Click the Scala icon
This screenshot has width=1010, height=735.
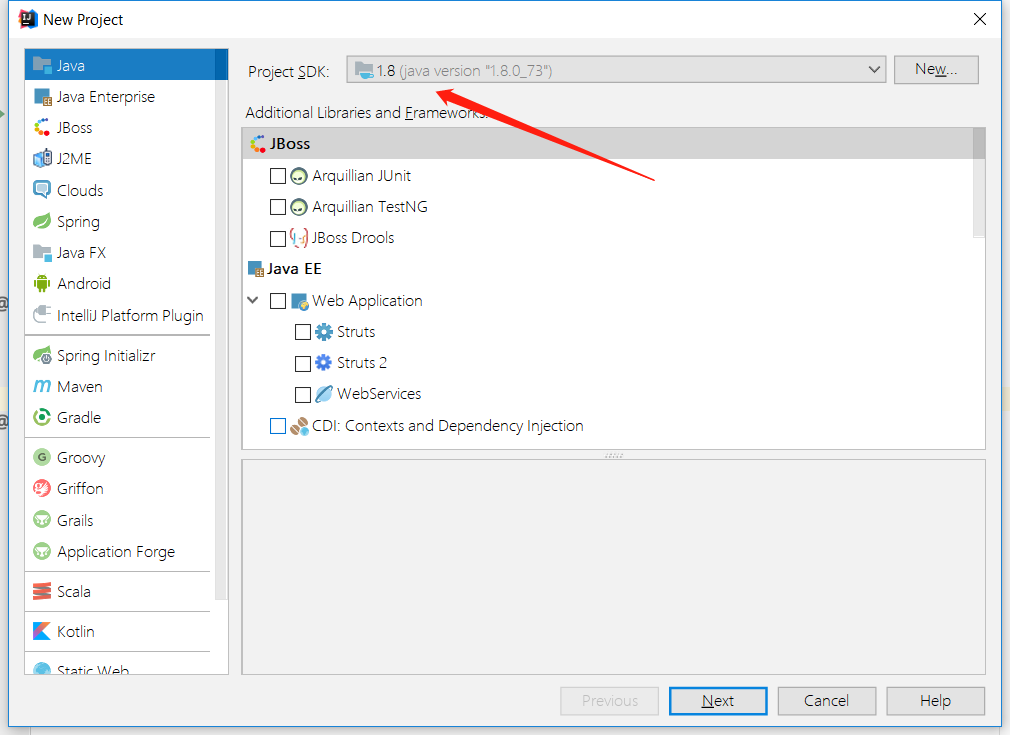(x=42, y=591)
